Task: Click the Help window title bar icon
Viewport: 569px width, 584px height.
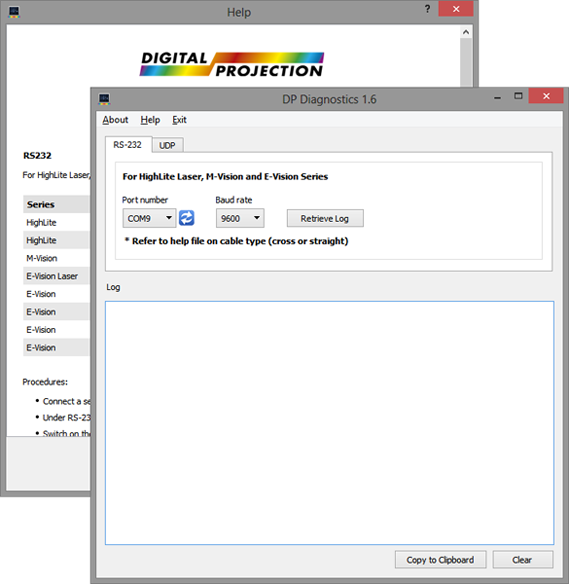Action: (14, 12)
